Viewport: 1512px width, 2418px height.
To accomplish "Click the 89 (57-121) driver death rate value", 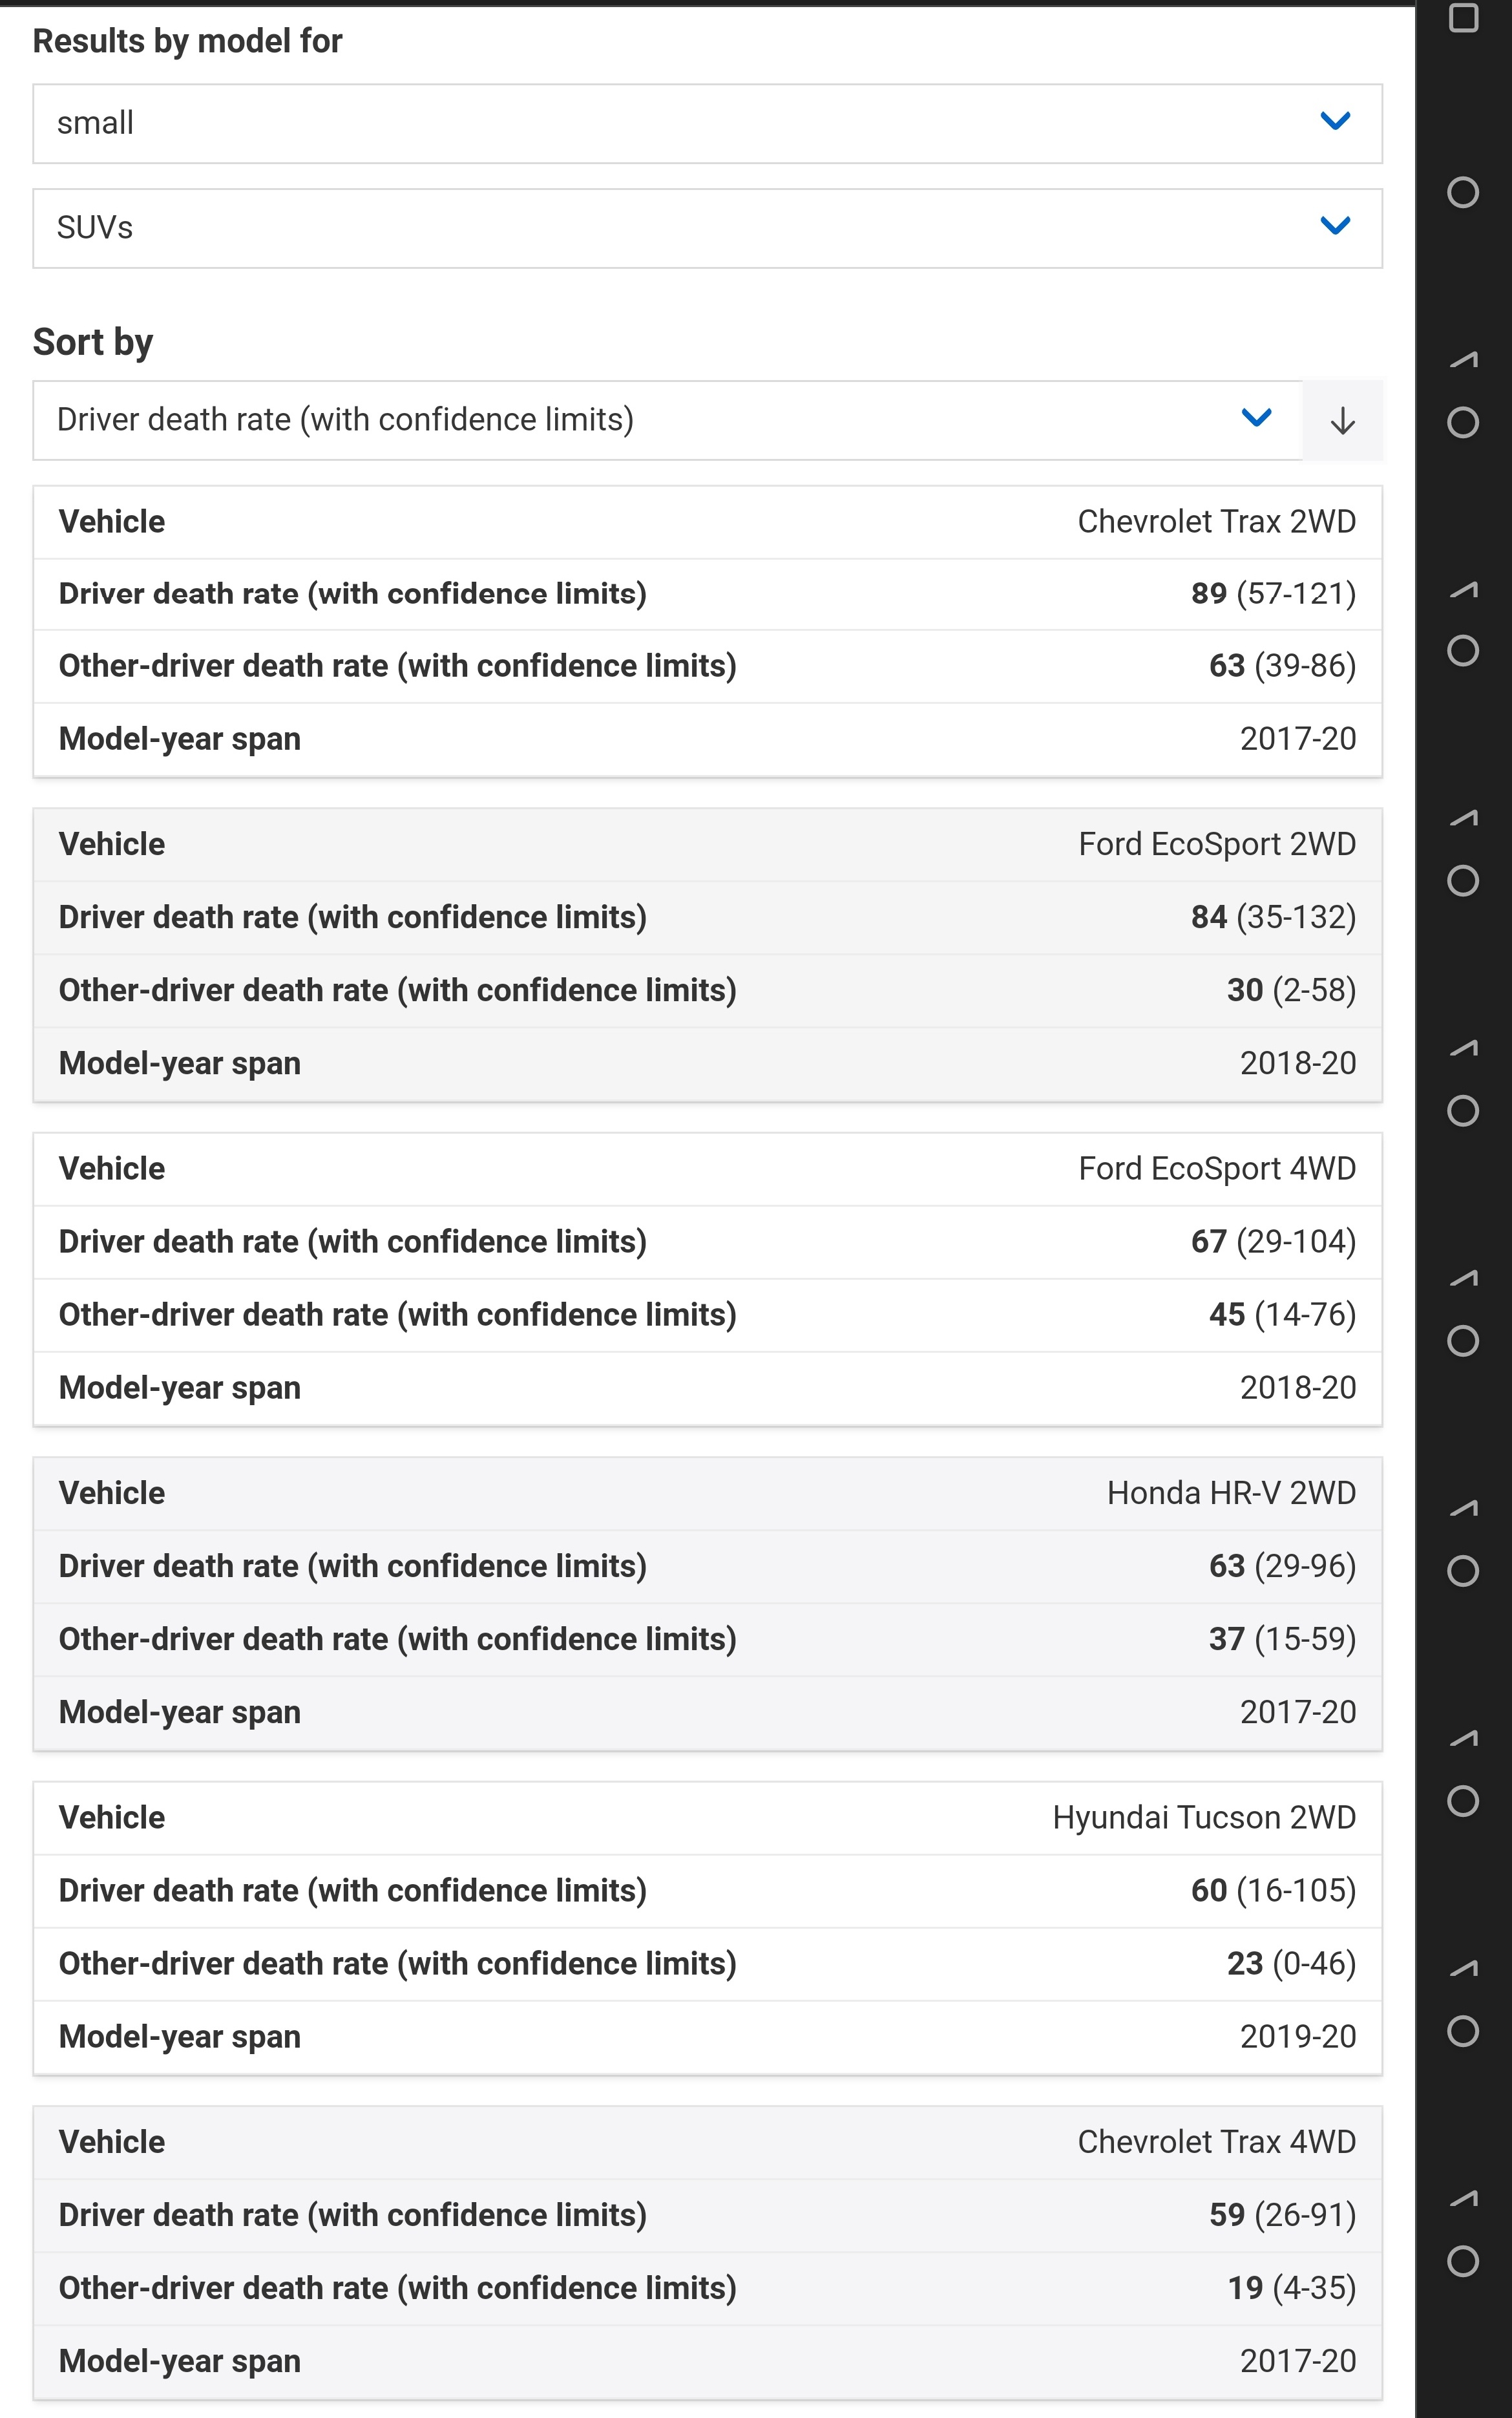I will [1273, 594].
